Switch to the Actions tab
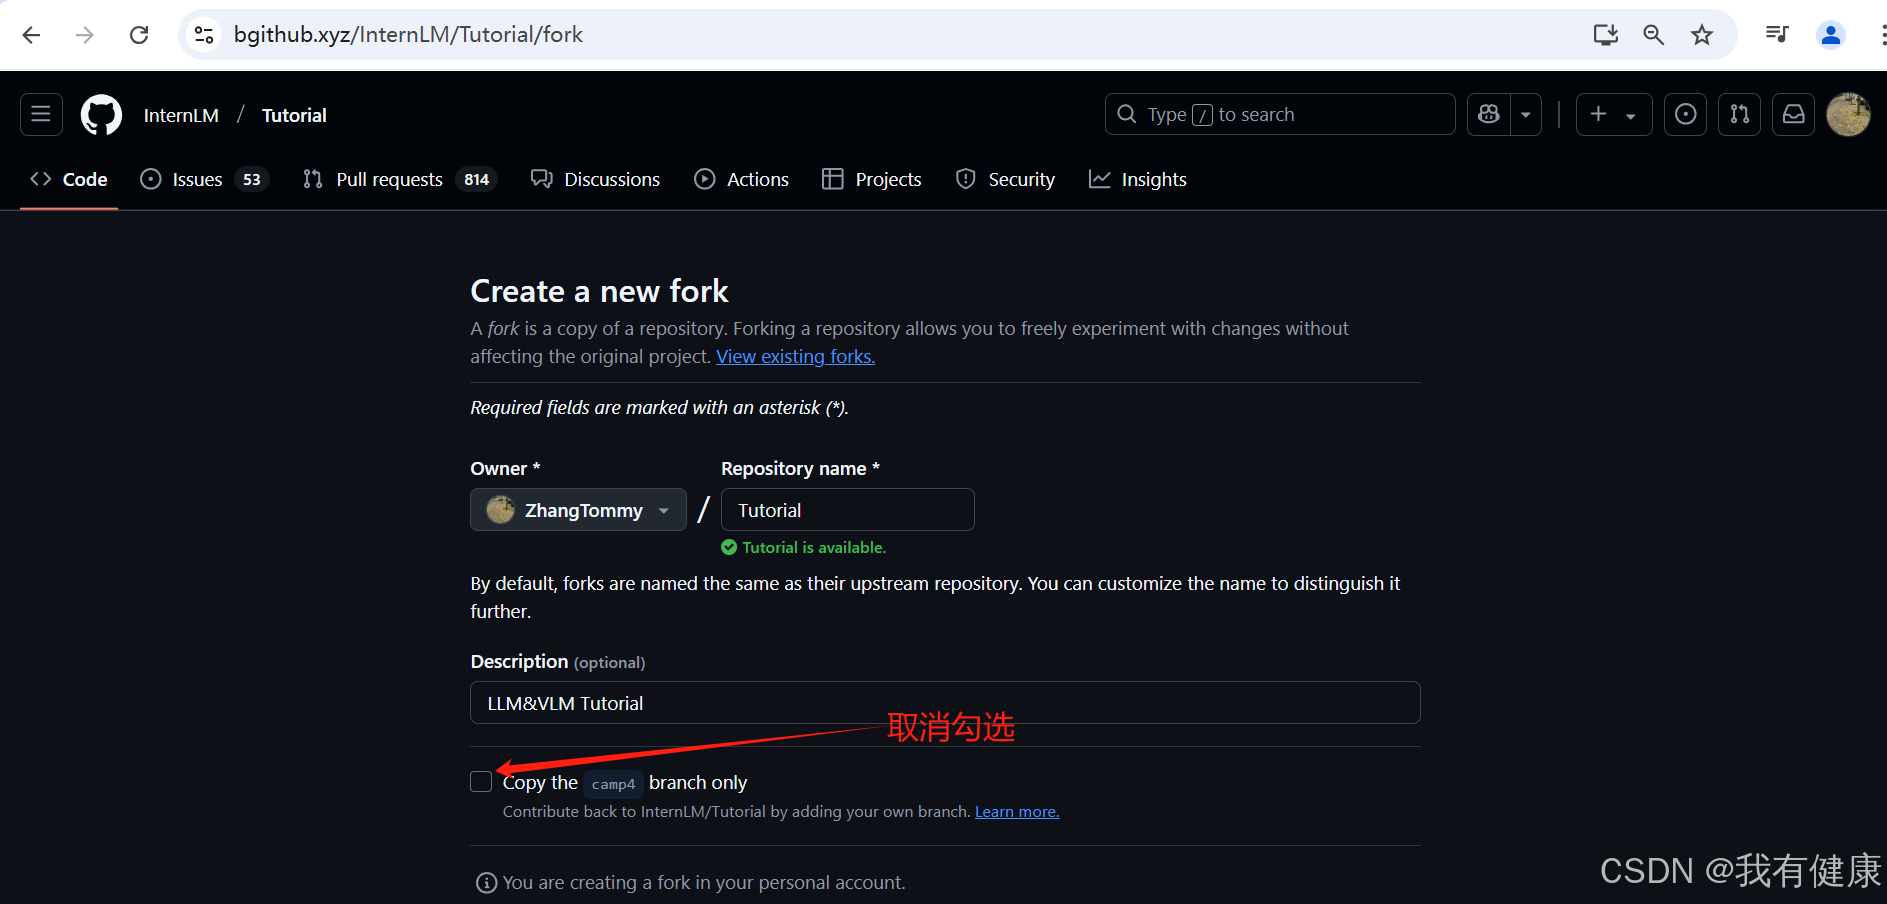The width and height of the screenshot is (1887, 904). click(x=742, y=179)
